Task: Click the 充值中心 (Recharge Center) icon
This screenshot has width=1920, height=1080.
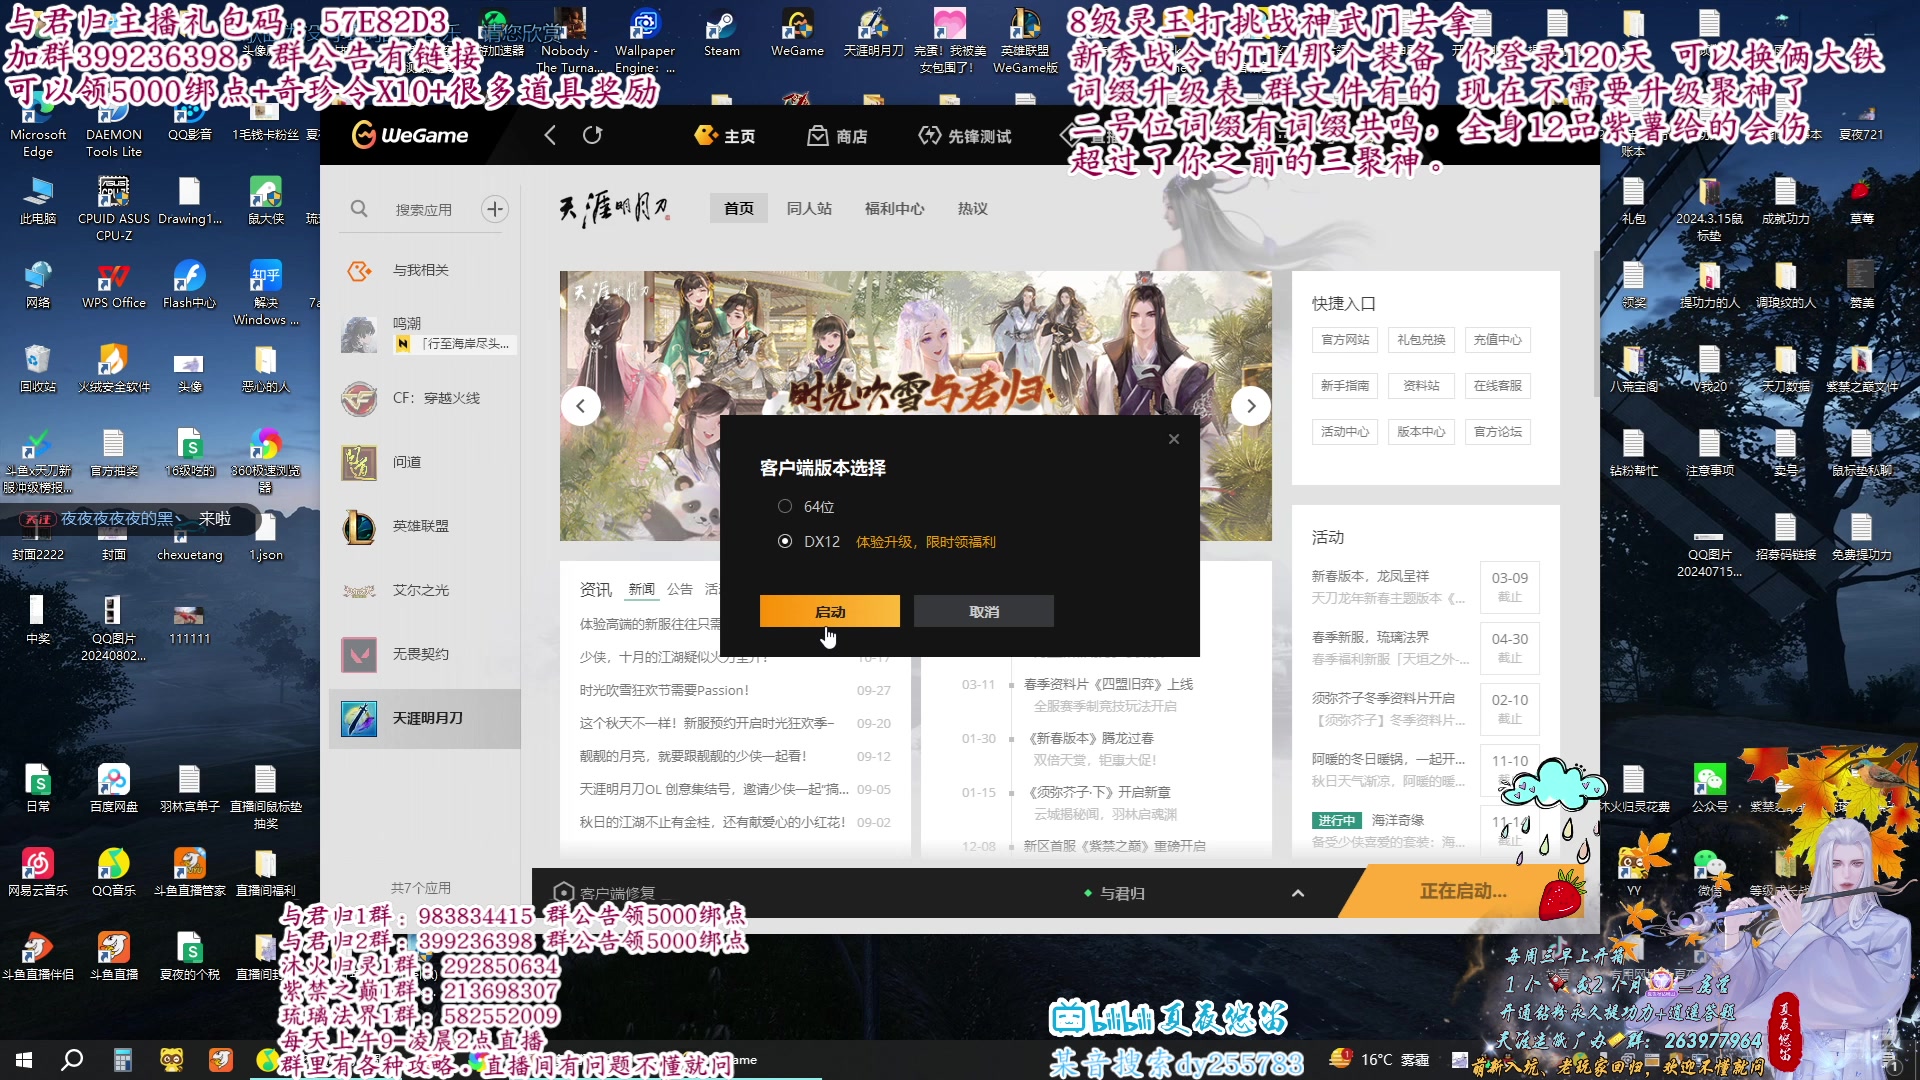Action: click(x=1497, y=339)
